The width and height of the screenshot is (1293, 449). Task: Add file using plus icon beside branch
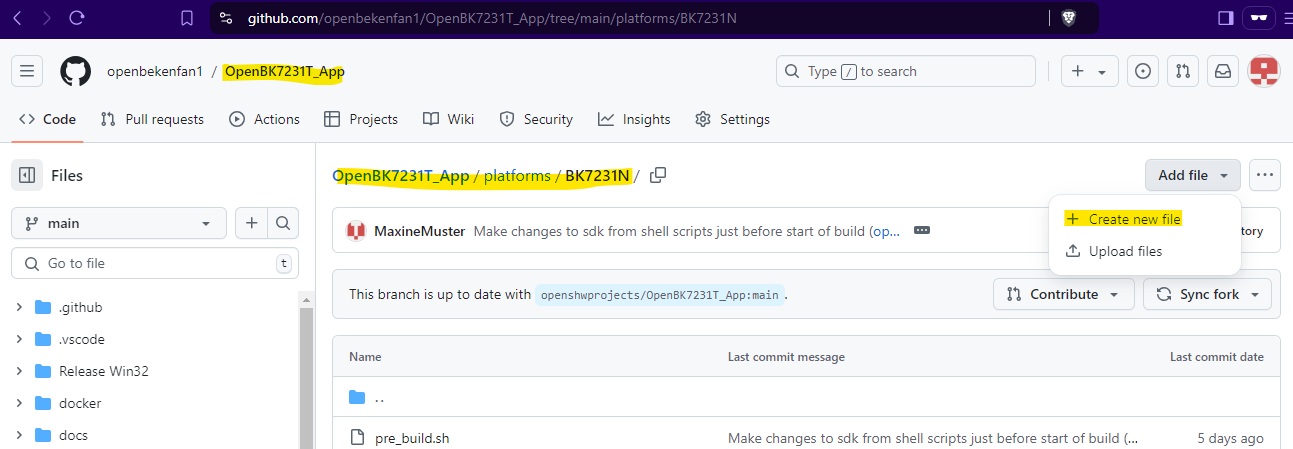coord(251,223)
